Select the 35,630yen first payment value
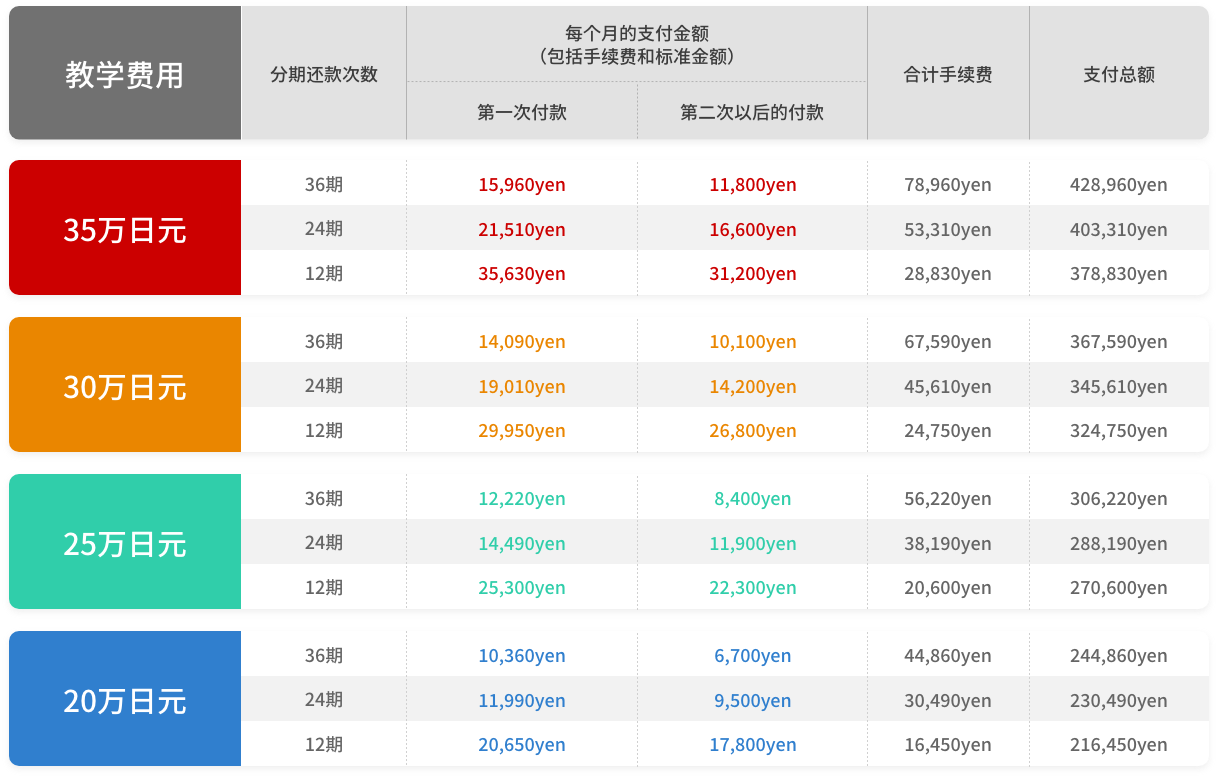The height and width of the screenshot is (778, 1218). (522, 274)
